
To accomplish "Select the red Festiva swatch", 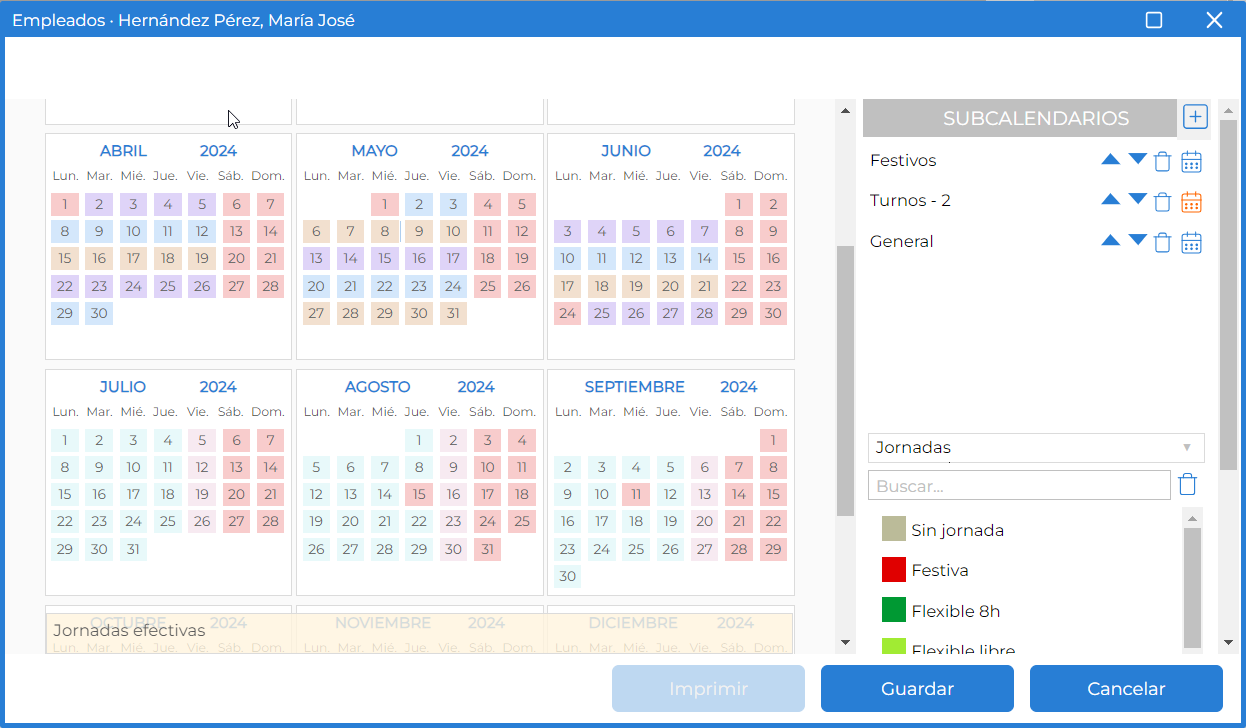I will click(x=893, y=570).
